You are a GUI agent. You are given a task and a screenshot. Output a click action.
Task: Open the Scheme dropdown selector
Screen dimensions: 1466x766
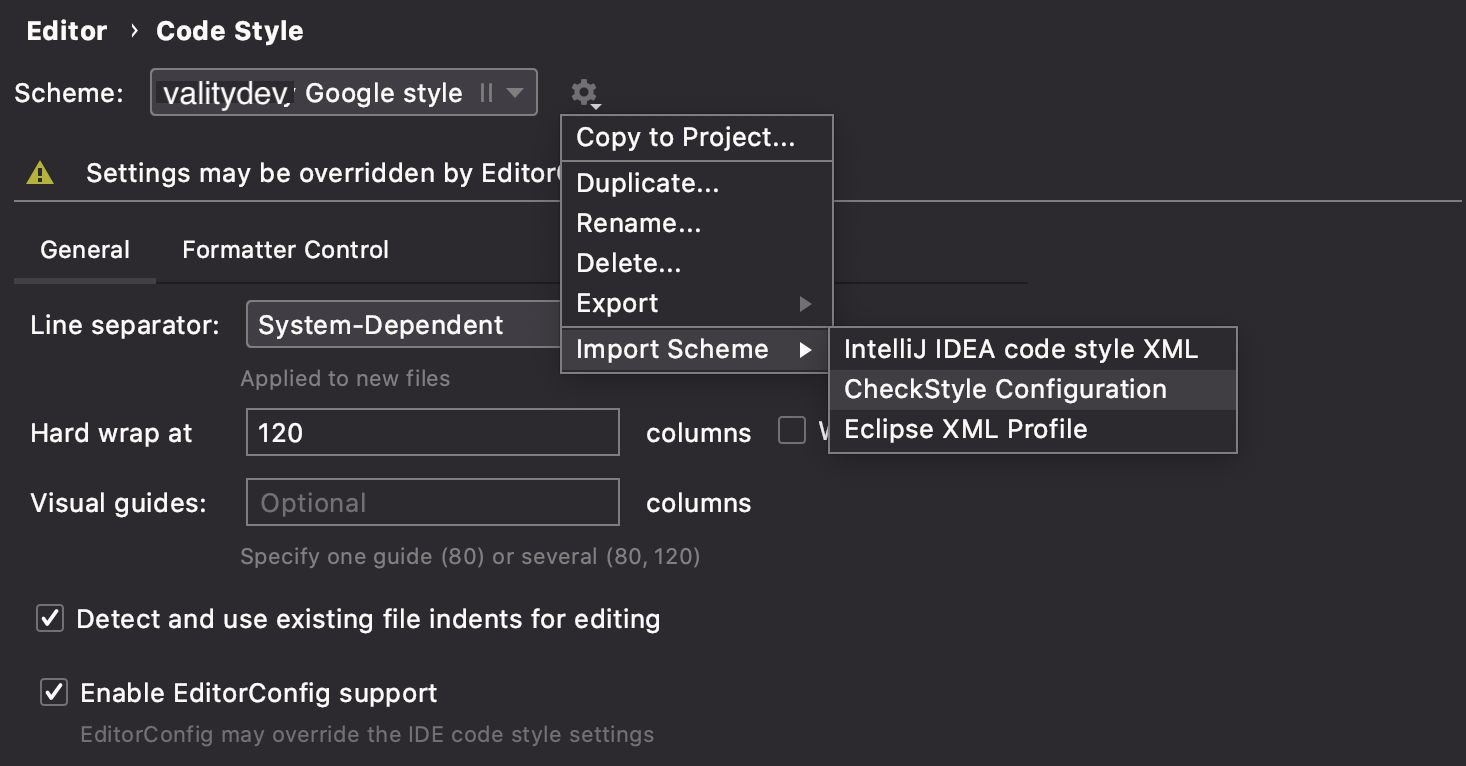pos(344,93)
